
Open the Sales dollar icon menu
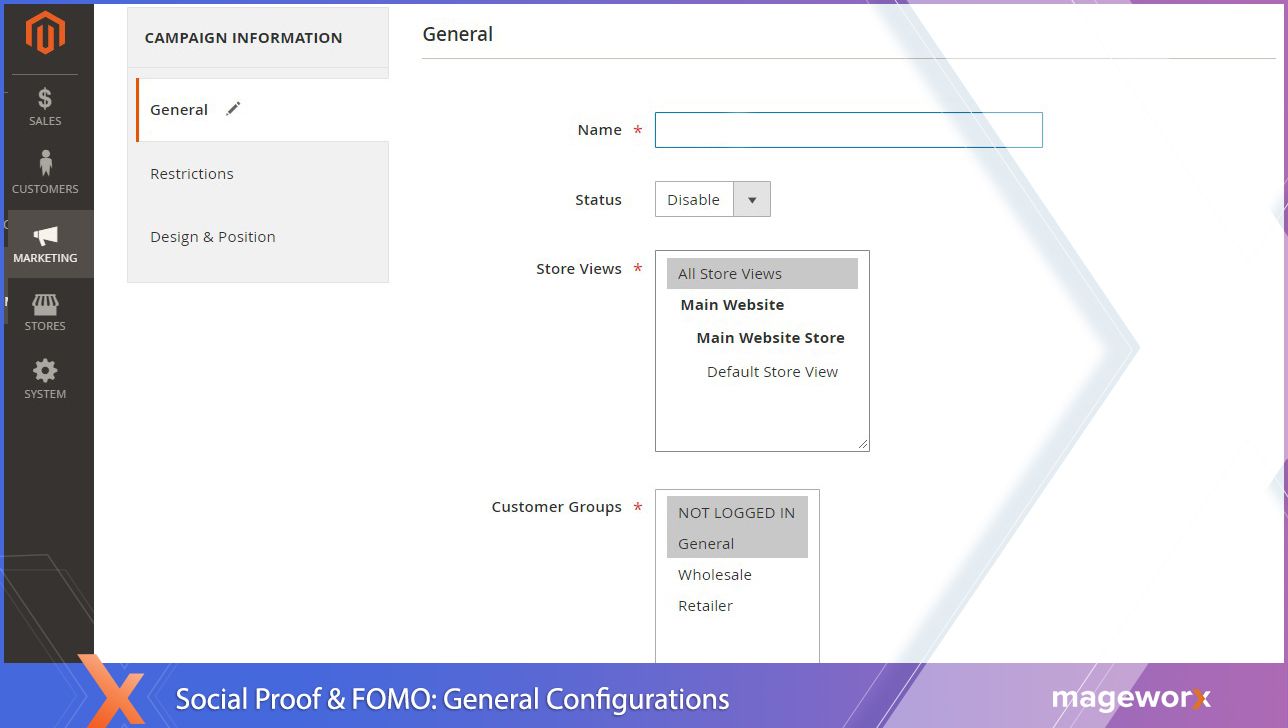(x=45, y=106)
